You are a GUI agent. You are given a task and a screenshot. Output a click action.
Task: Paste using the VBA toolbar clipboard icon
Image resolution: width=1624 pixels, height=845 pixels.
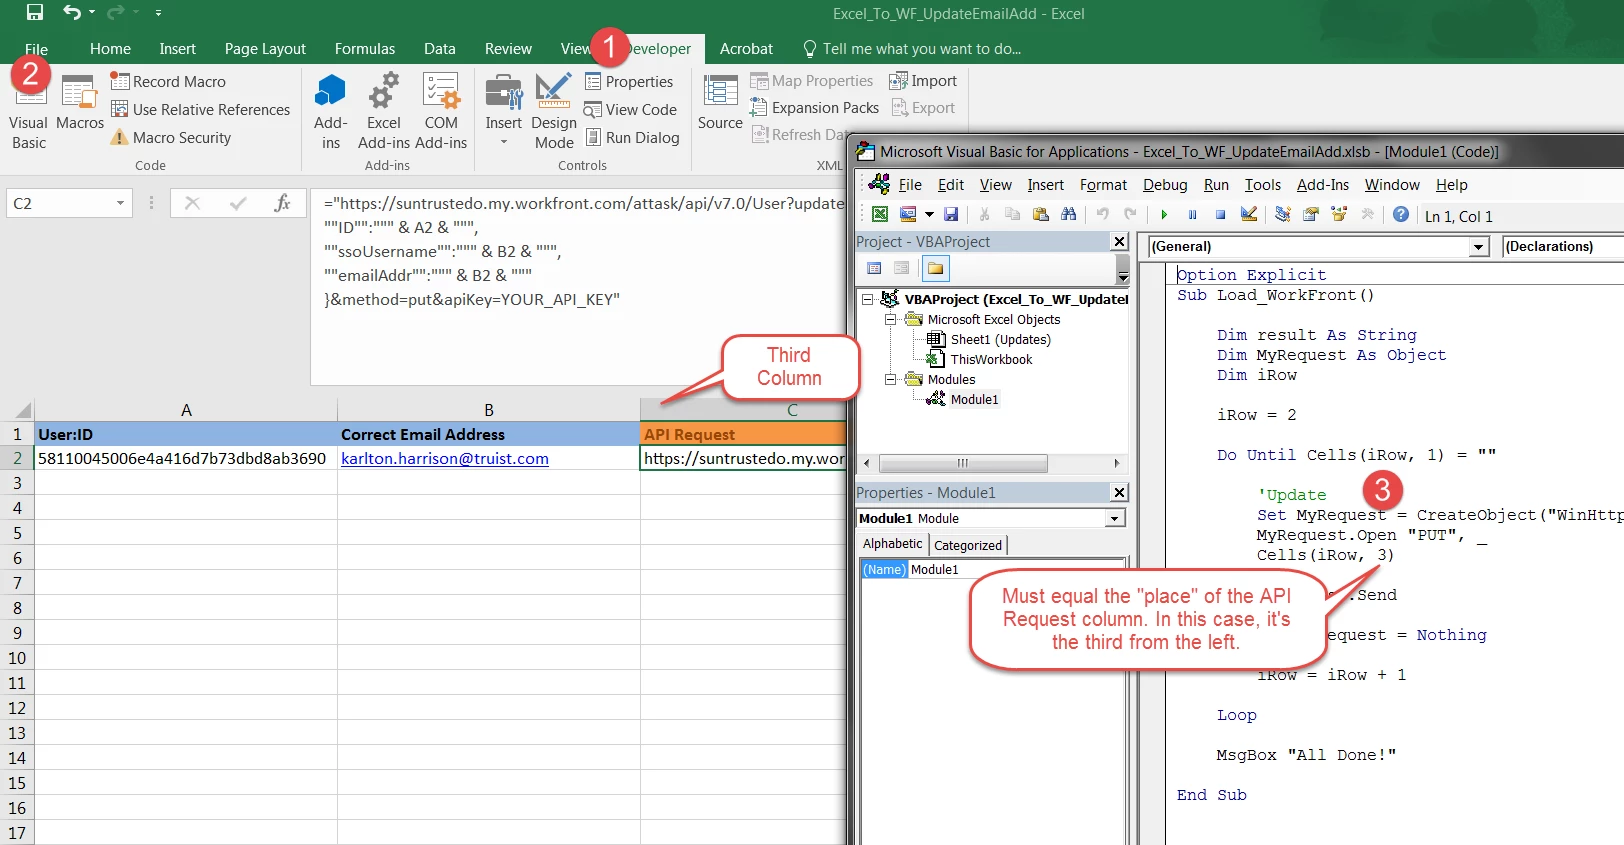pos(1041,215)
